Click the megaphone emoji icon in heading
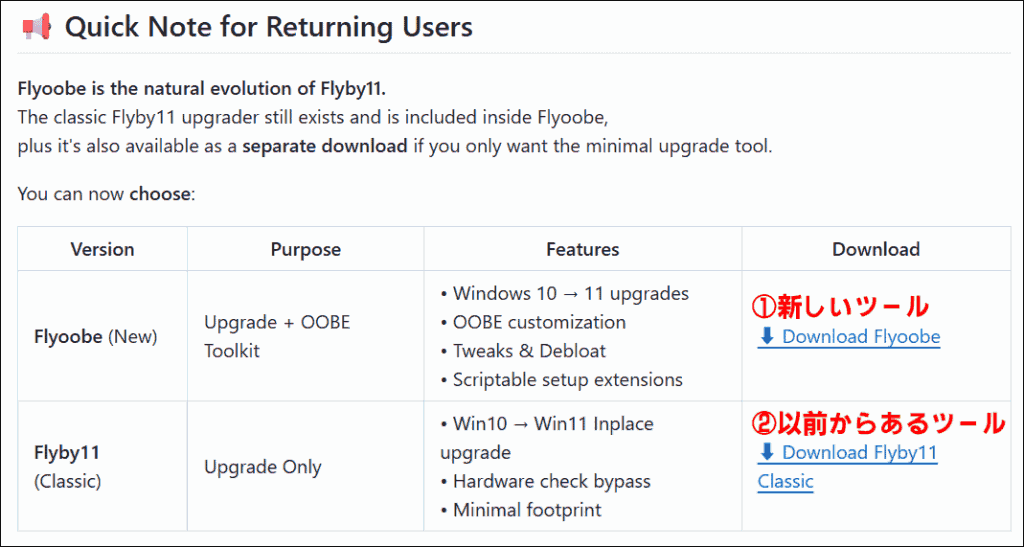Image resolution: width=1024 pixels, height=547 pixels. [35, 27]
